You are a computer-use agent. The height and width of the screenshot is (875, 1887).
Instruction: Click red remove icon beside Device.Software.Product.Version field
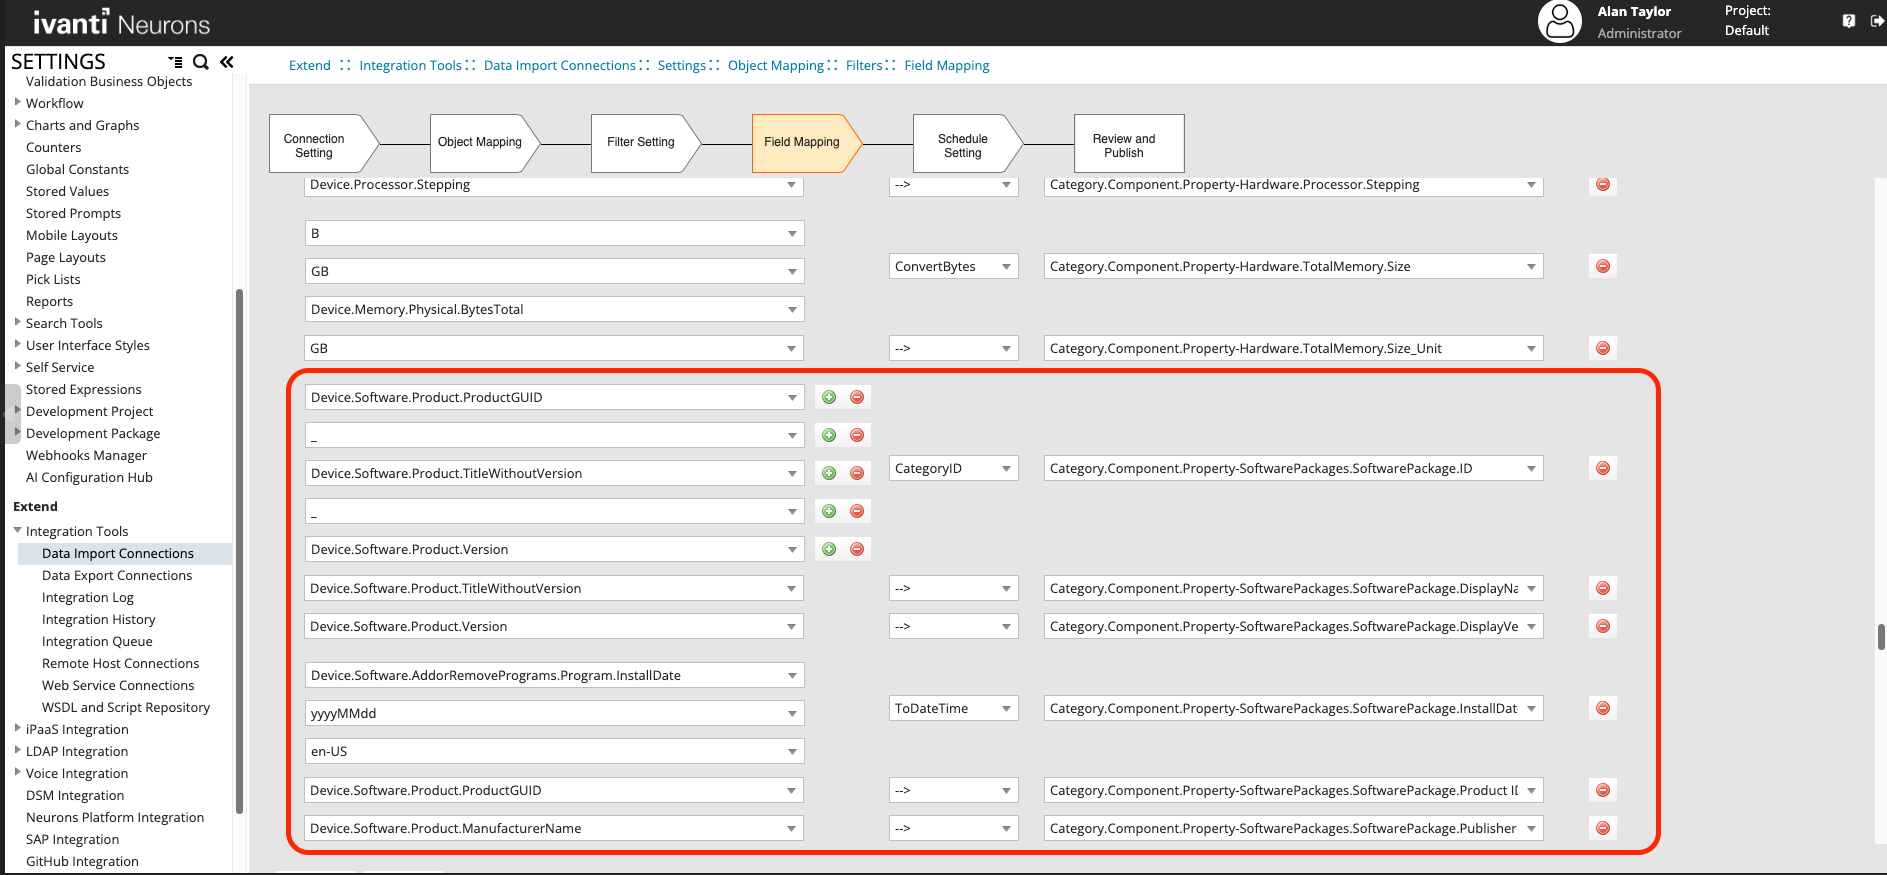click(x=857, y=549)
